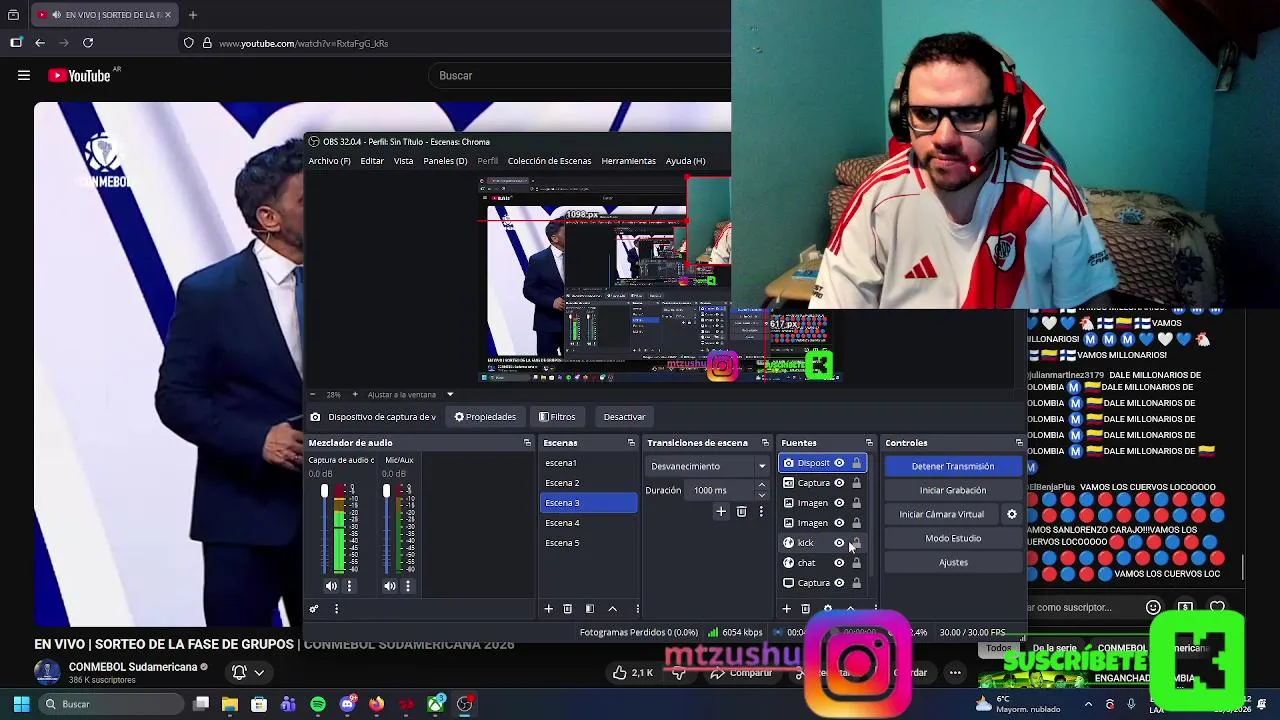This screenshot has width=1280, height=720.
Task: Expand the Desvanecimiento transition dropdown
Action: [x=762, y=466]
